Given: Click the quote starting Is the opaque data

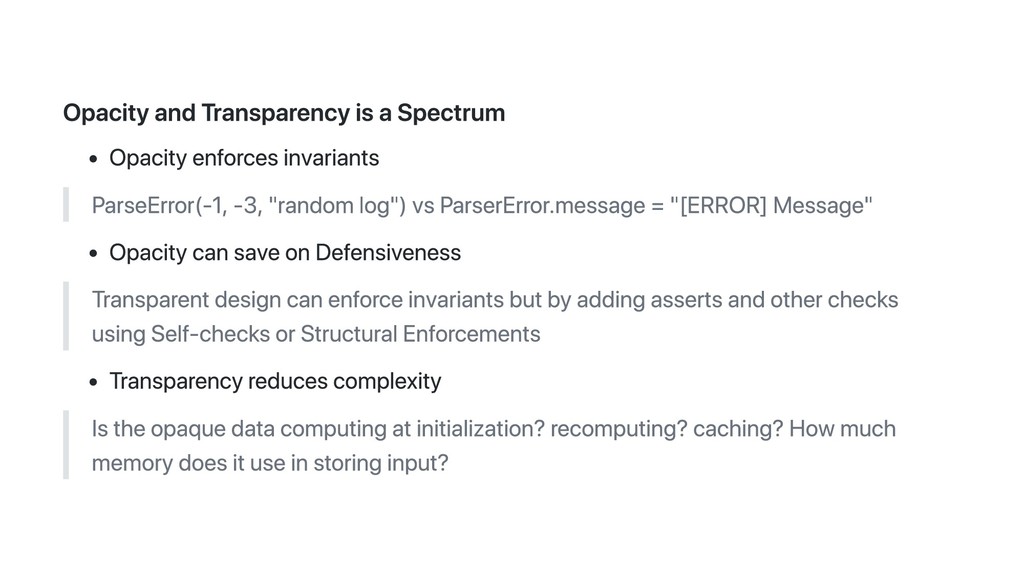Looking at the screenshot, I should pyautogui.click(x=494, y=446).
